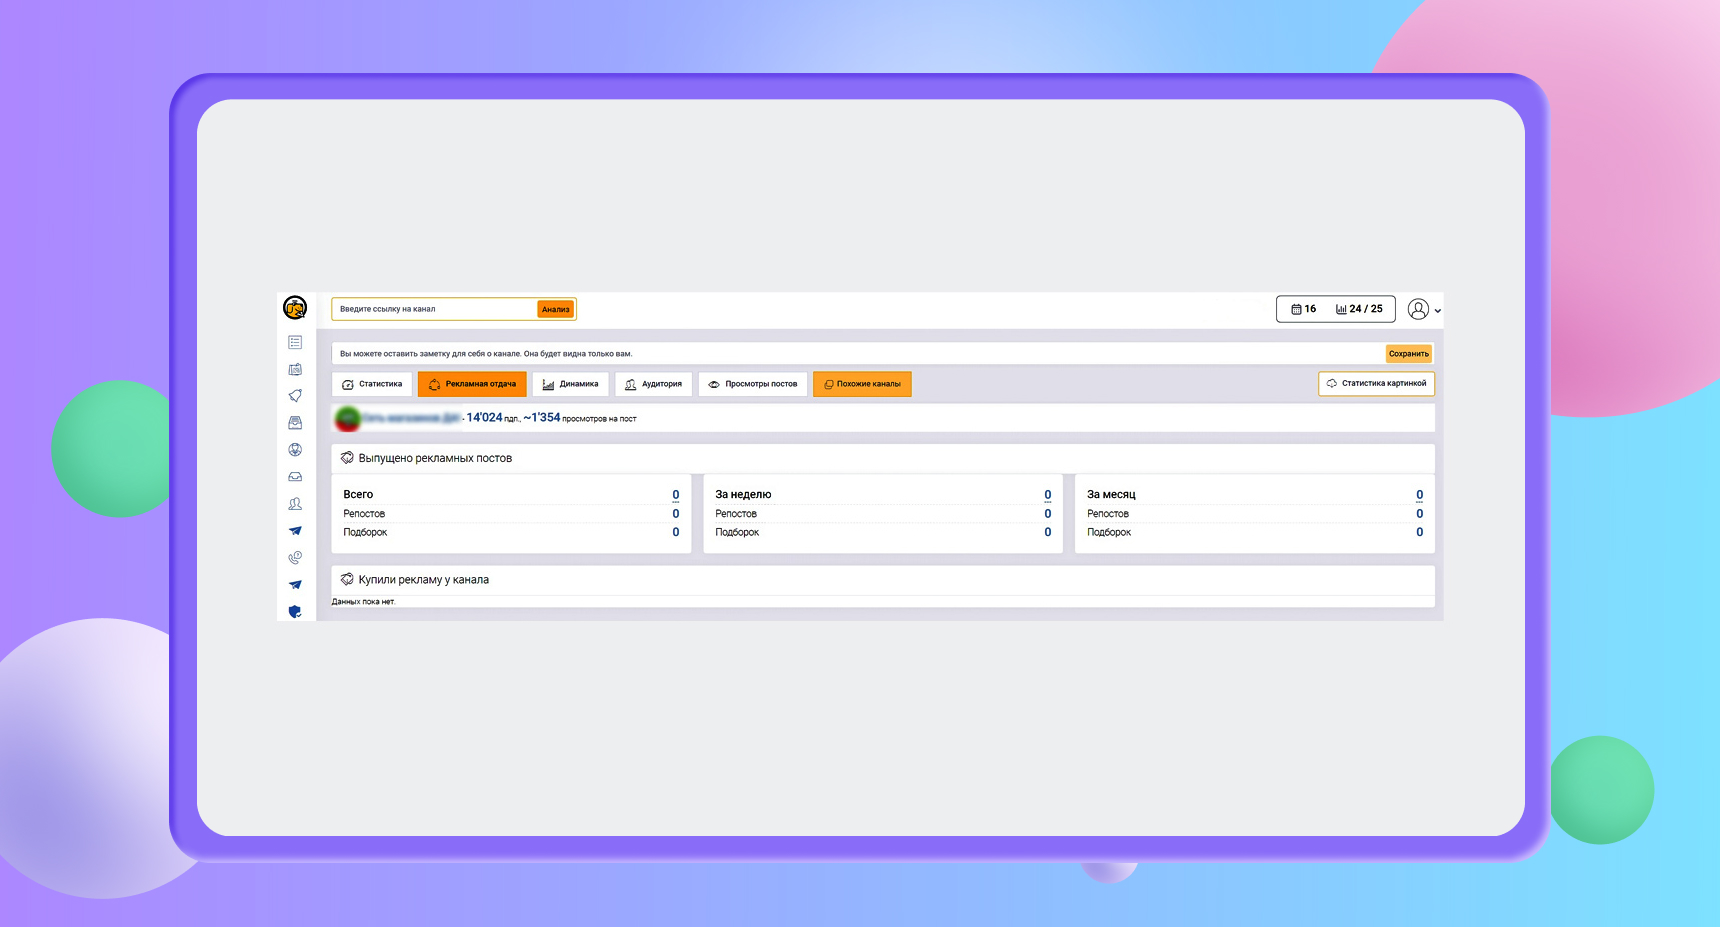Open the inbox tray icon in the sidebar
1720x927 pixels.
295,477
